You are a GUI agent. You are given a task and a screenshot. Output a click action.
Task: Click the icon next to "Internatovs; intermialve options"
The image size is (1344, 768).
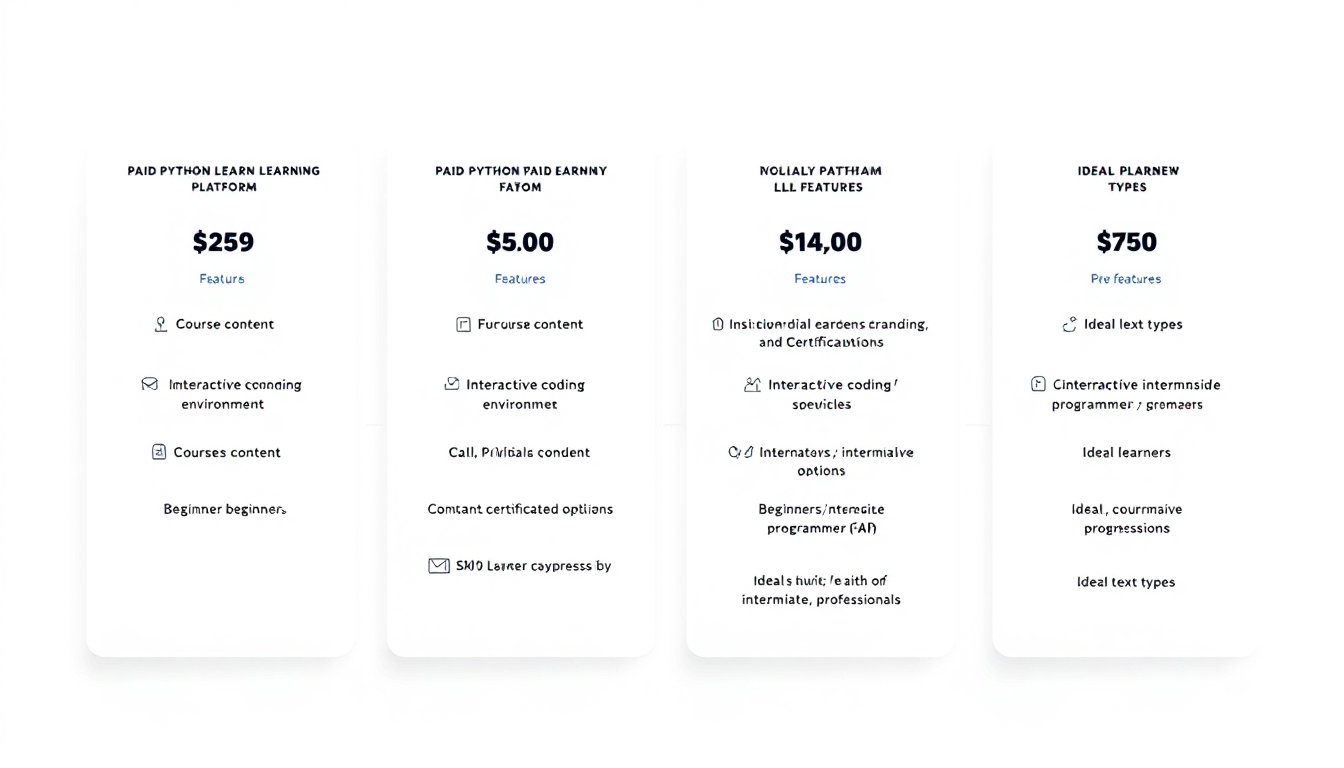740,452
